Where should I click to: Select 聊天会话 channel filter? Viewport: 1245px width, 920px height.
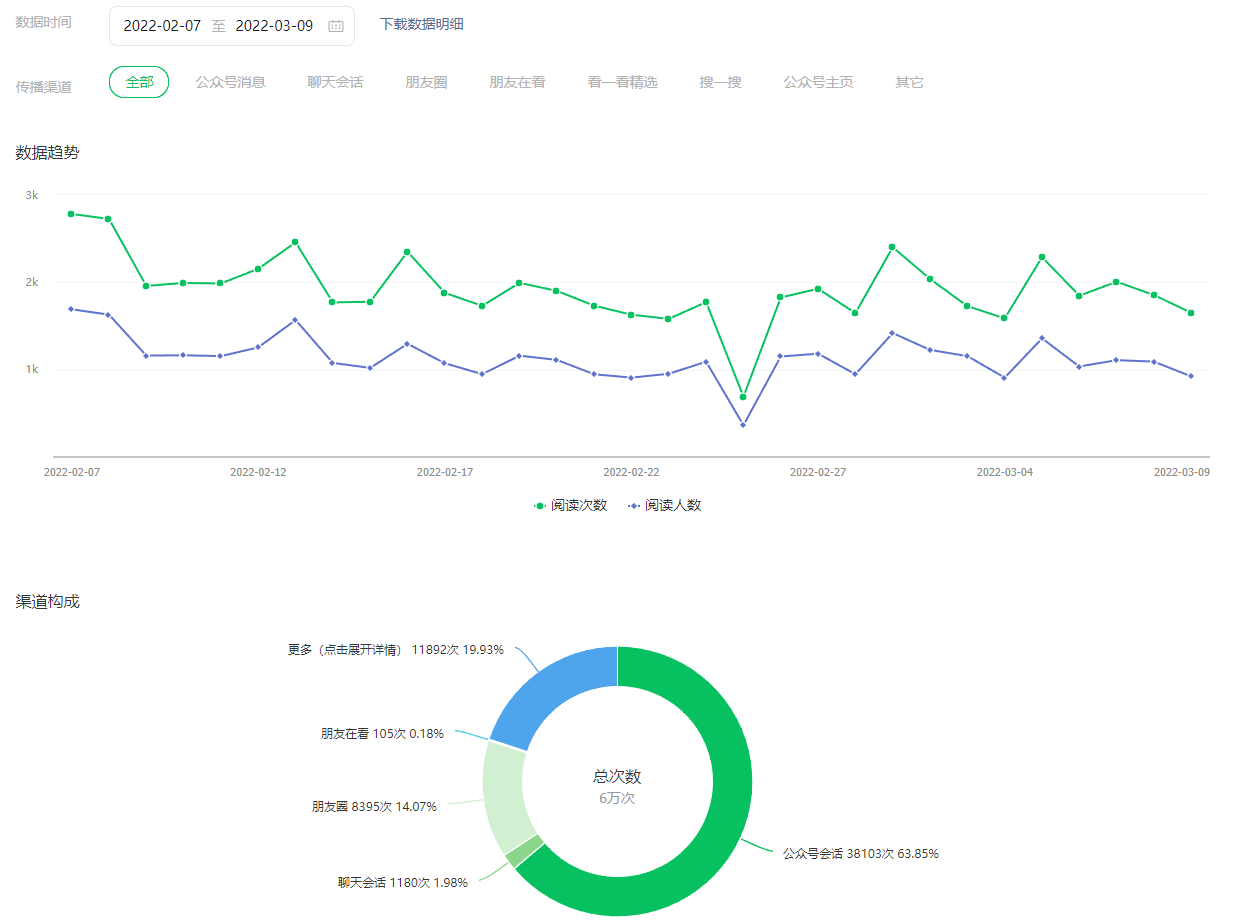click(x=335, y=82)
